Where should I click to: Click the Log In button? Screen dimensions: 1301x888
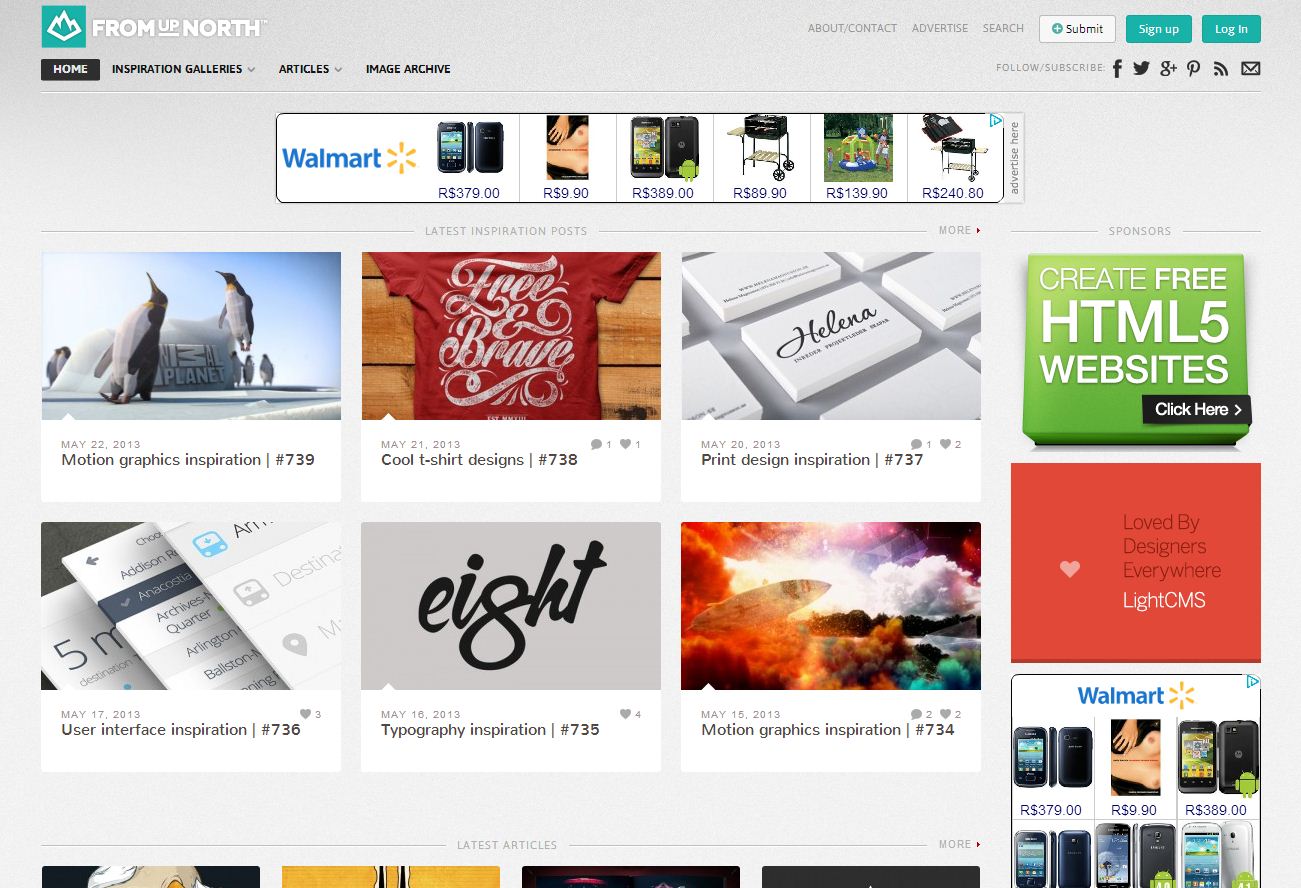1231,29
